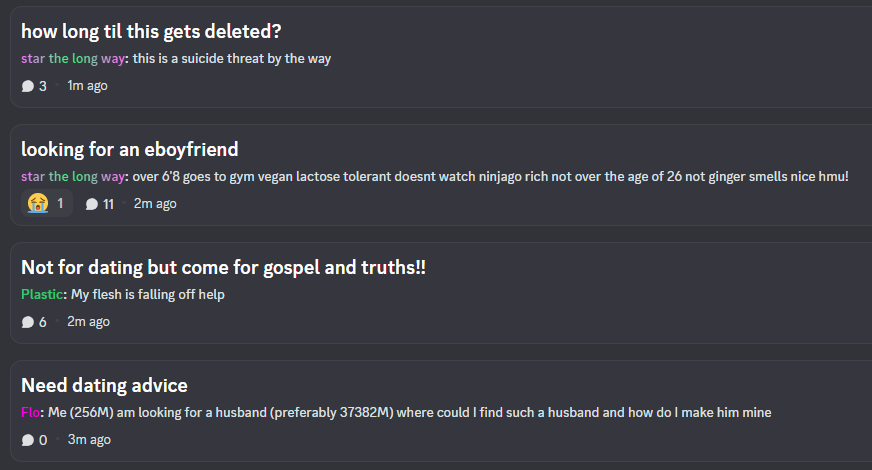Click the "2m ago" timestamp on eboyfriend post
Image resolution: width=872 pixels, height=470 pixels.
tap(155, 204)
